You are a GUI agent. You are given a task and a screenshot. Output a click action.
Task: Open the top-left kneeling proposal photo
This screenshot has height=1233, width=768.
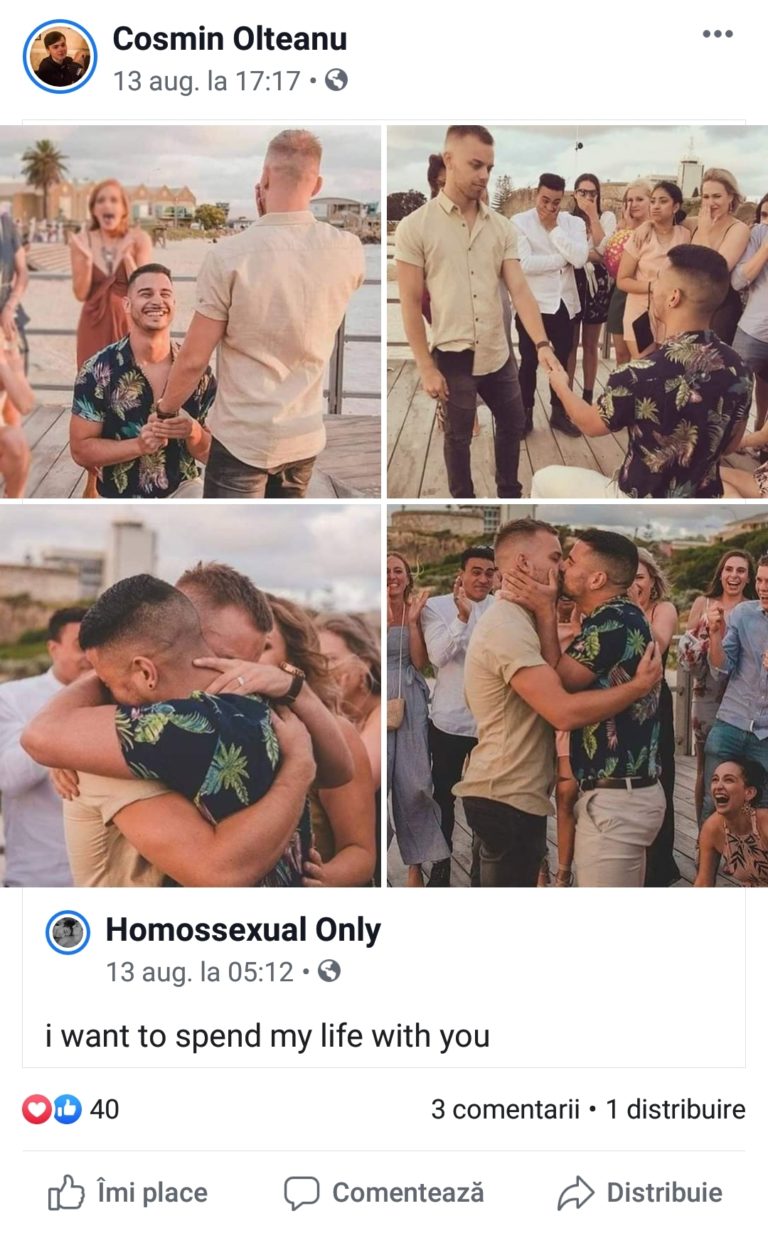coord(190,311)
